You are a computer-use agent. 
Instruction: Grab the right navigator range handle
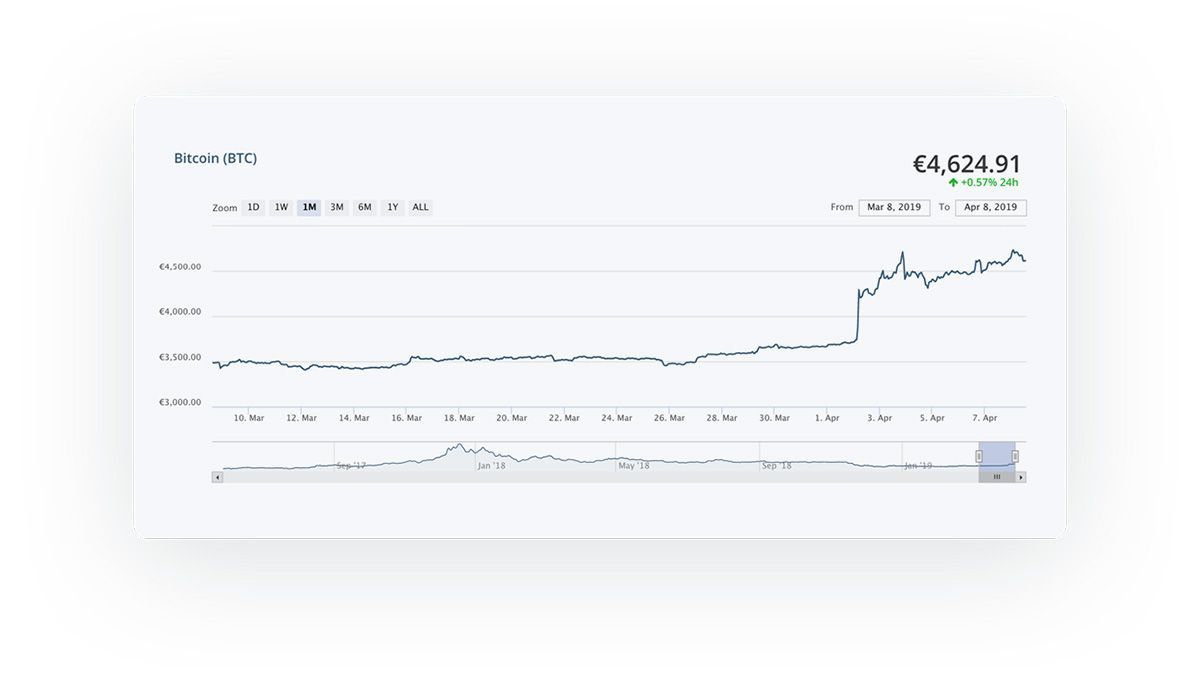(x=1015, y=456)
